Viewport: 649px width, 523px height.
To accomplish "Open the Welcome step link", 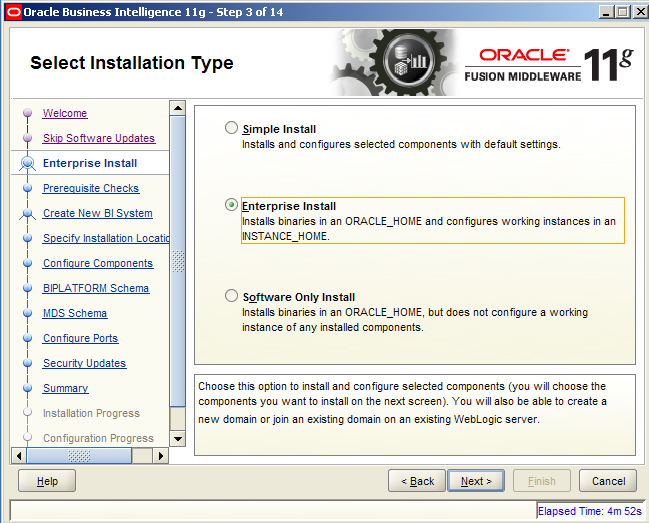I will (x=65, y=113).
